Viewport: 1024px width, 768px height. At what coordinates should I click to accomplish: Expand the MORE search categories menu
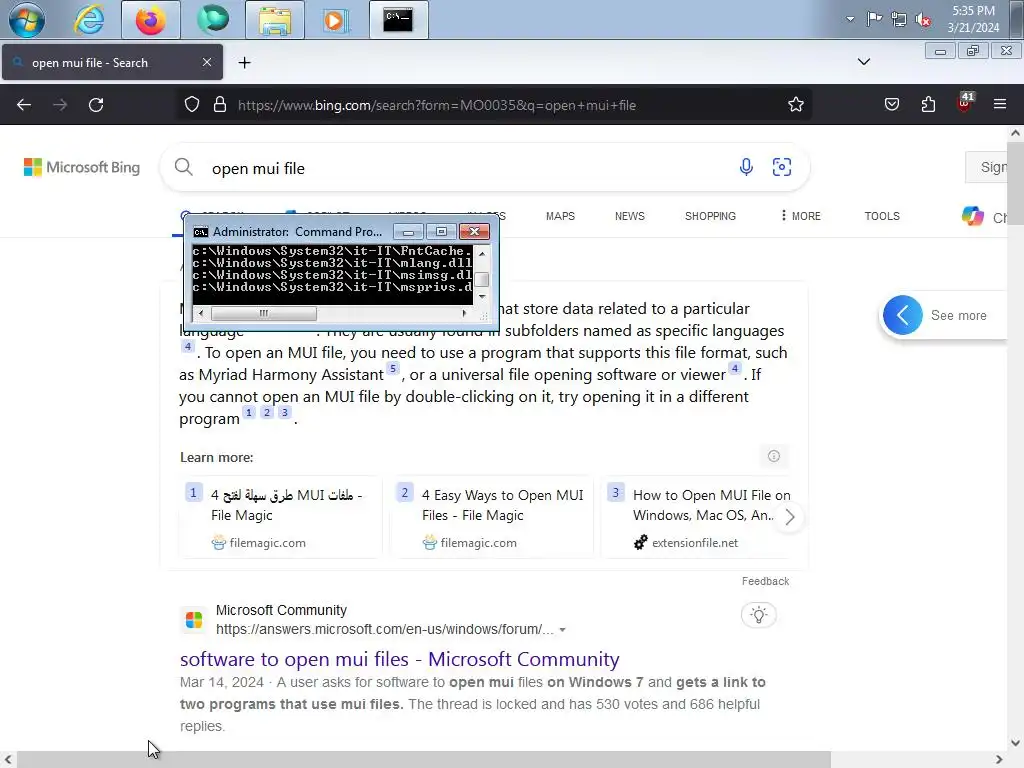801,216
